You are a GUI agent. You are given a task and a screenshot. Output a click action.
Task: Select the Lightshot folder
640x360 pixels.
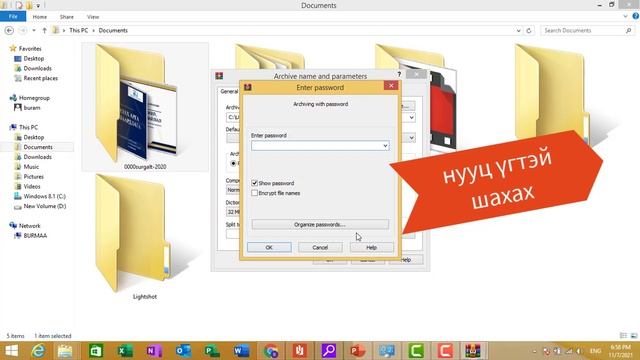tap(144, 237)
